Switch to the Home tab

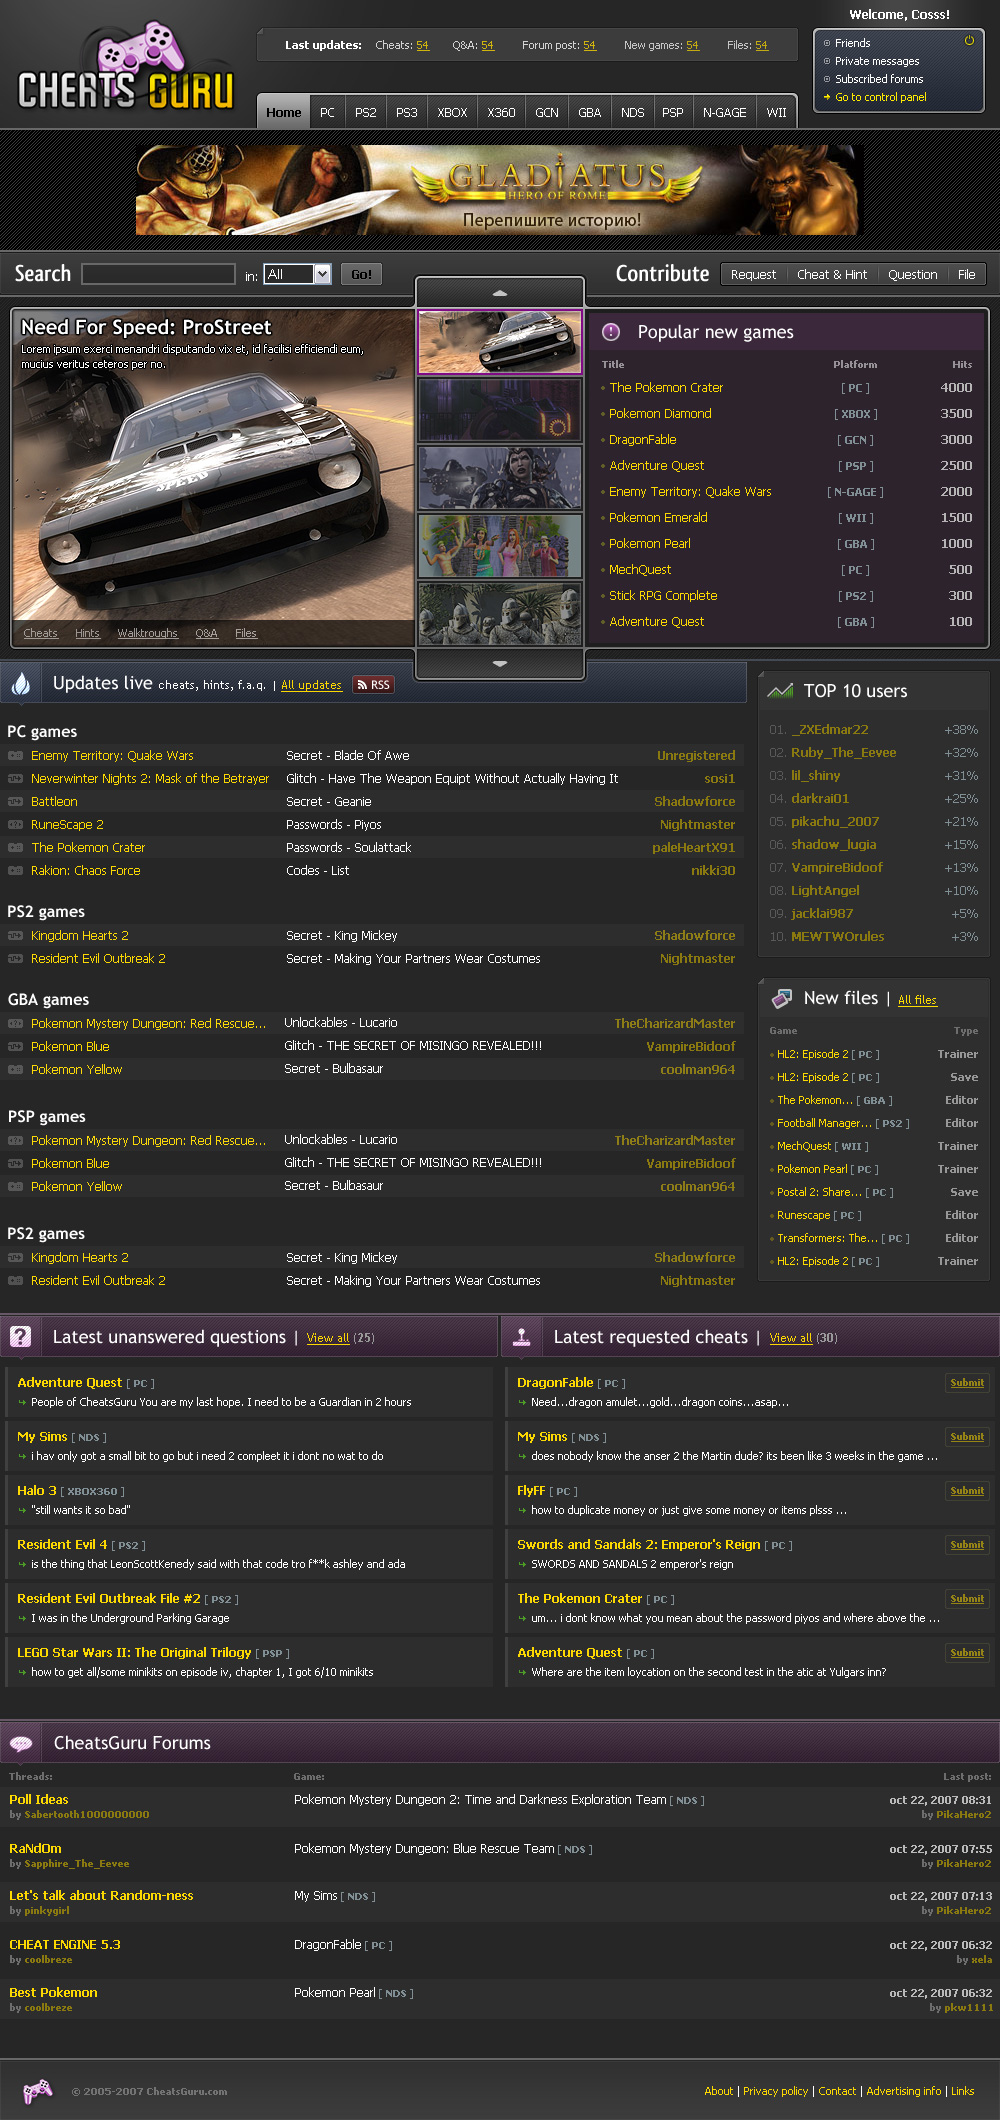(x=284, y=112)
